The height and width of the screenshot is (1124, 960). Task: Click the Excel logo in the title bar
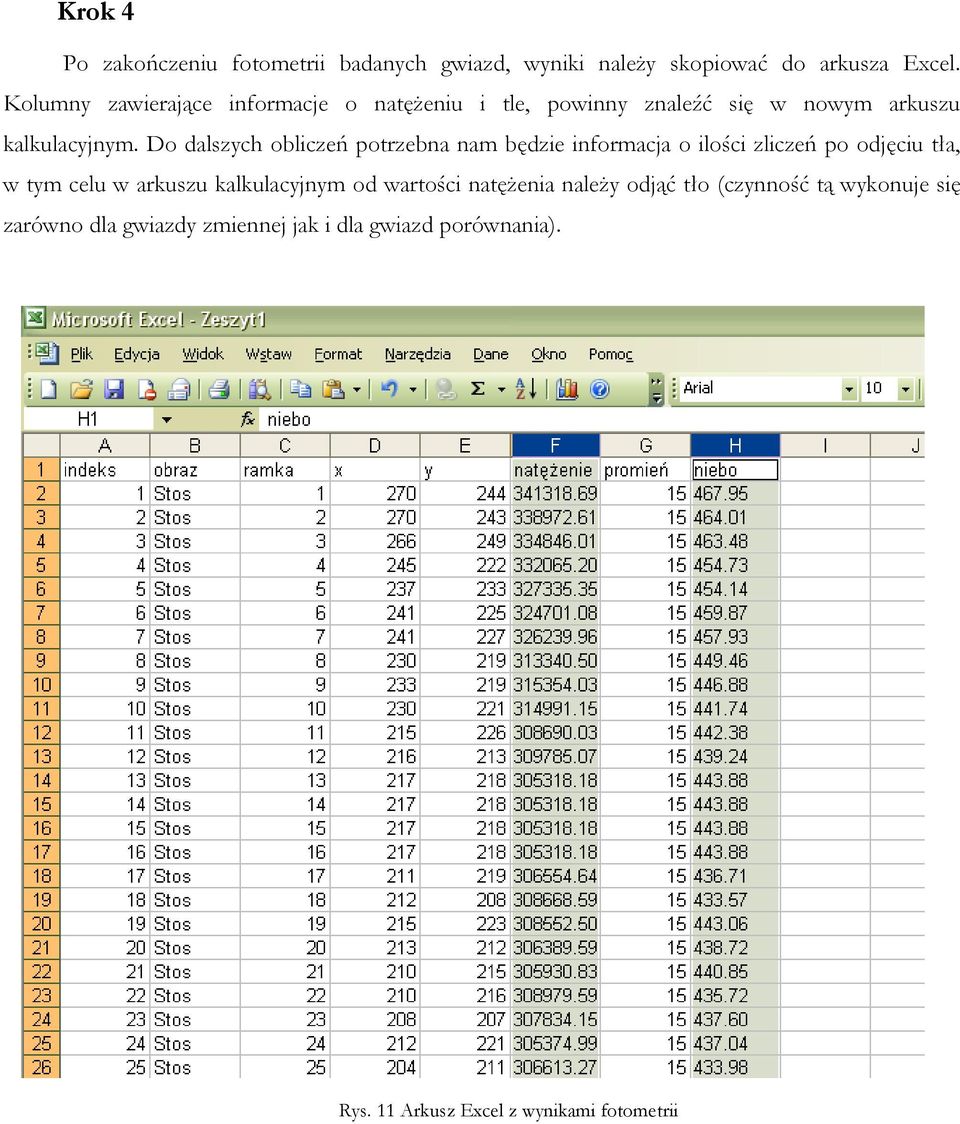click(x=35, y=318)
